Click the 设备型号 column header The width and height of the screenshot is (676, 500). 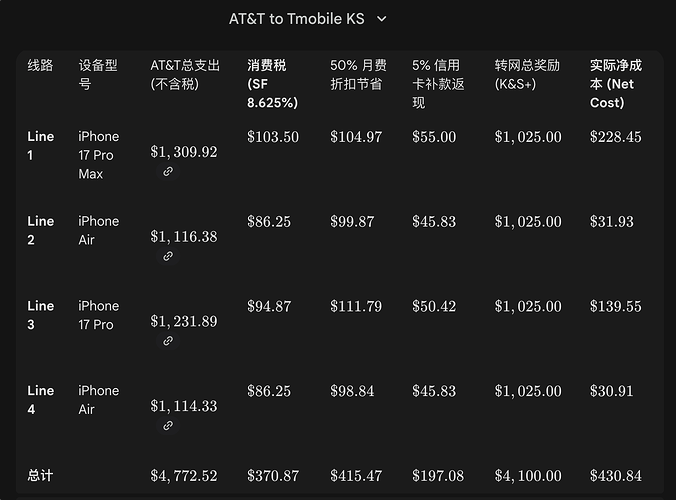point(98,74)
